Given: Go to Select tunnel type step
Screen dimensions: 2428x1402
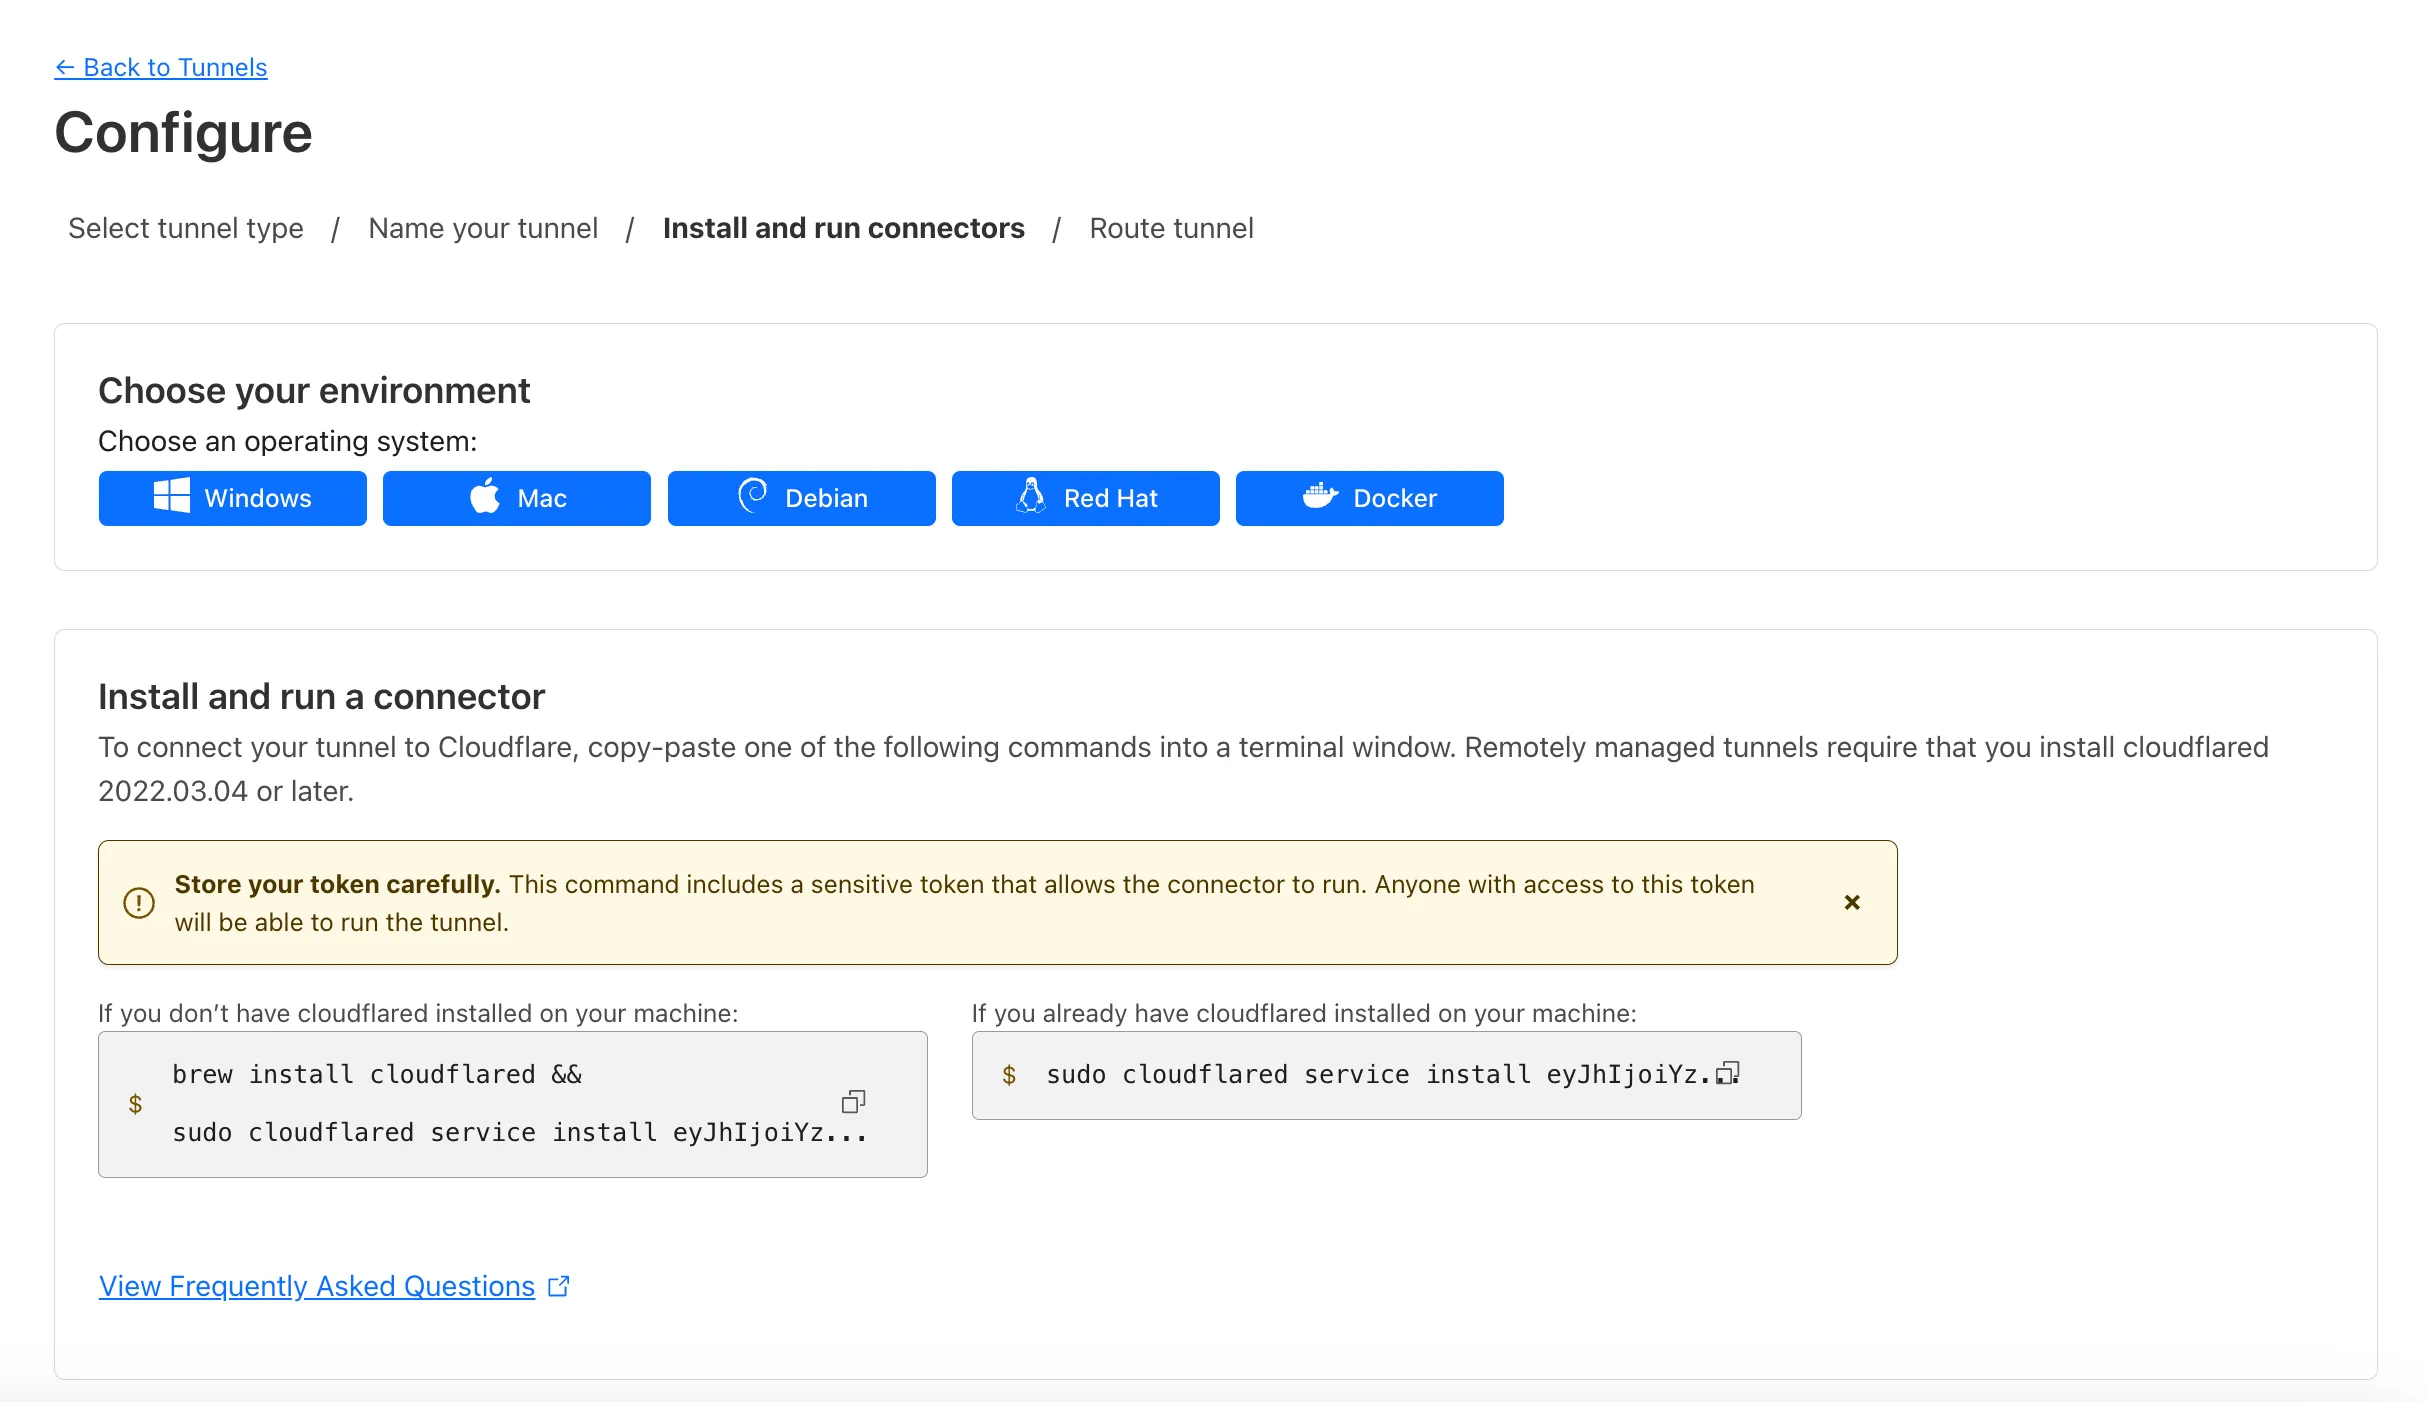Looking at the screenshot, I should coord(186,228).
